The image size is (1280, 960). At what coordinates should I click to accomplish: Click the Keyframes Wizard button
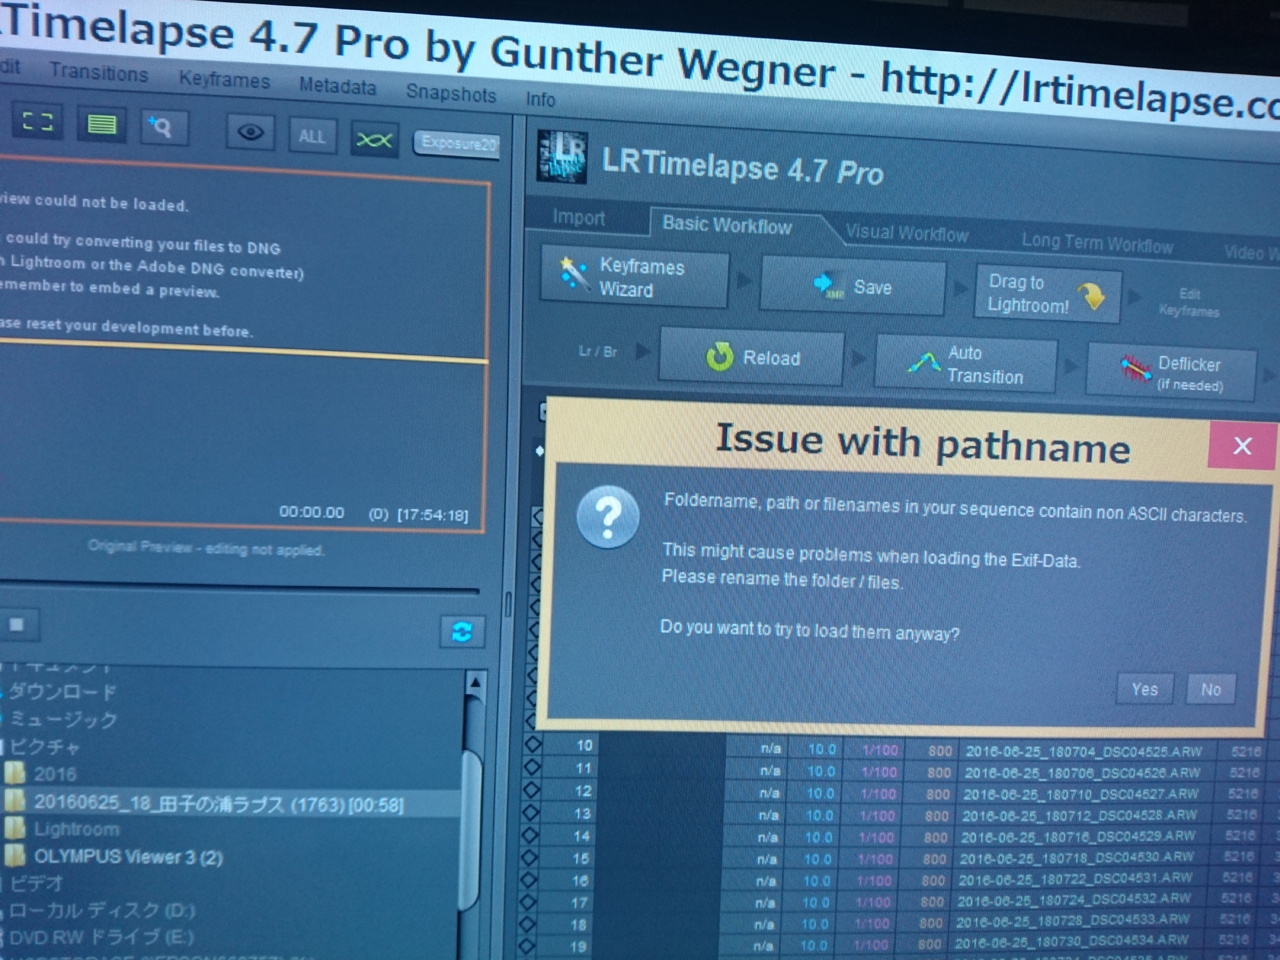634,277
